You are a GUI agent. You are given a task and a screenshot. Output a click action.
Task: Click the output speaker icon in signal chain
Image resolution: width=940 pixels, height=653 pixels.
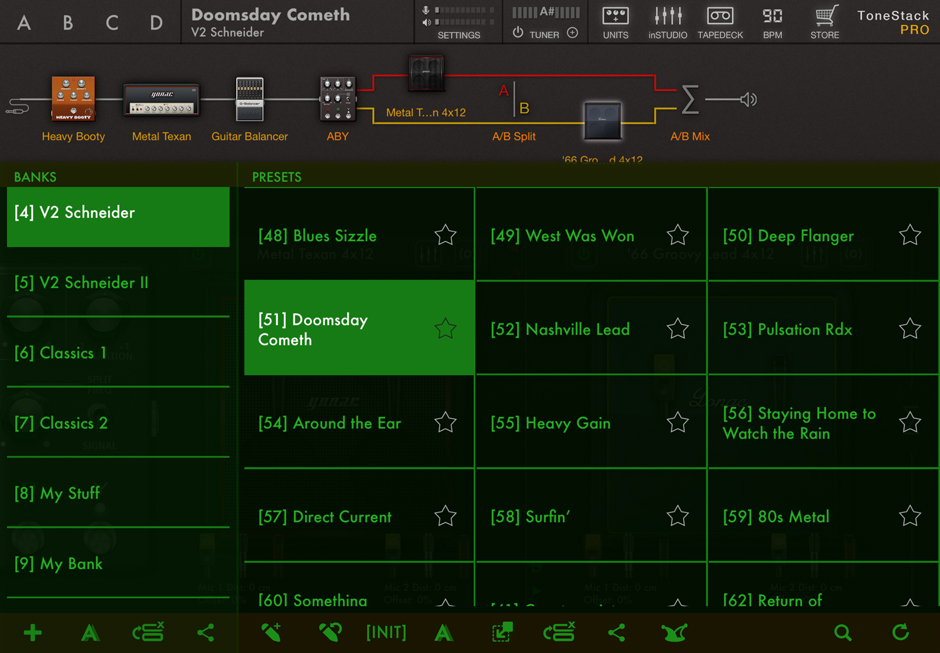748,100
